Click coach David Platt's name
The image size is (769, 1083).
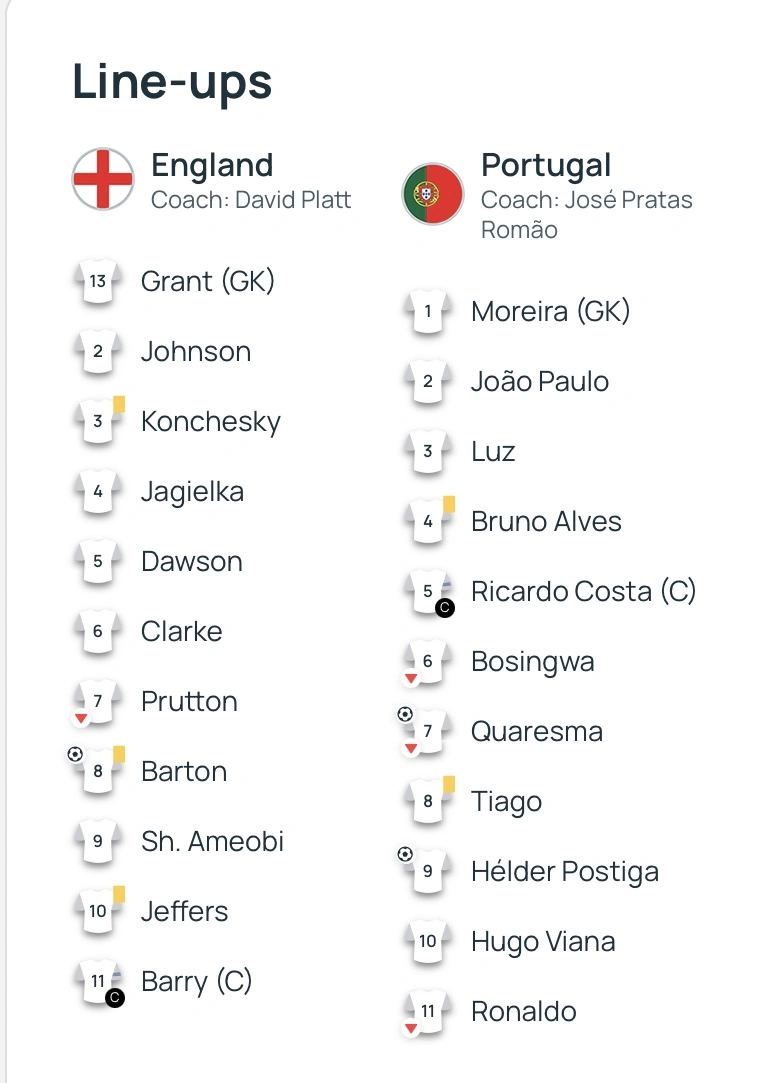[x=295, y=199]
